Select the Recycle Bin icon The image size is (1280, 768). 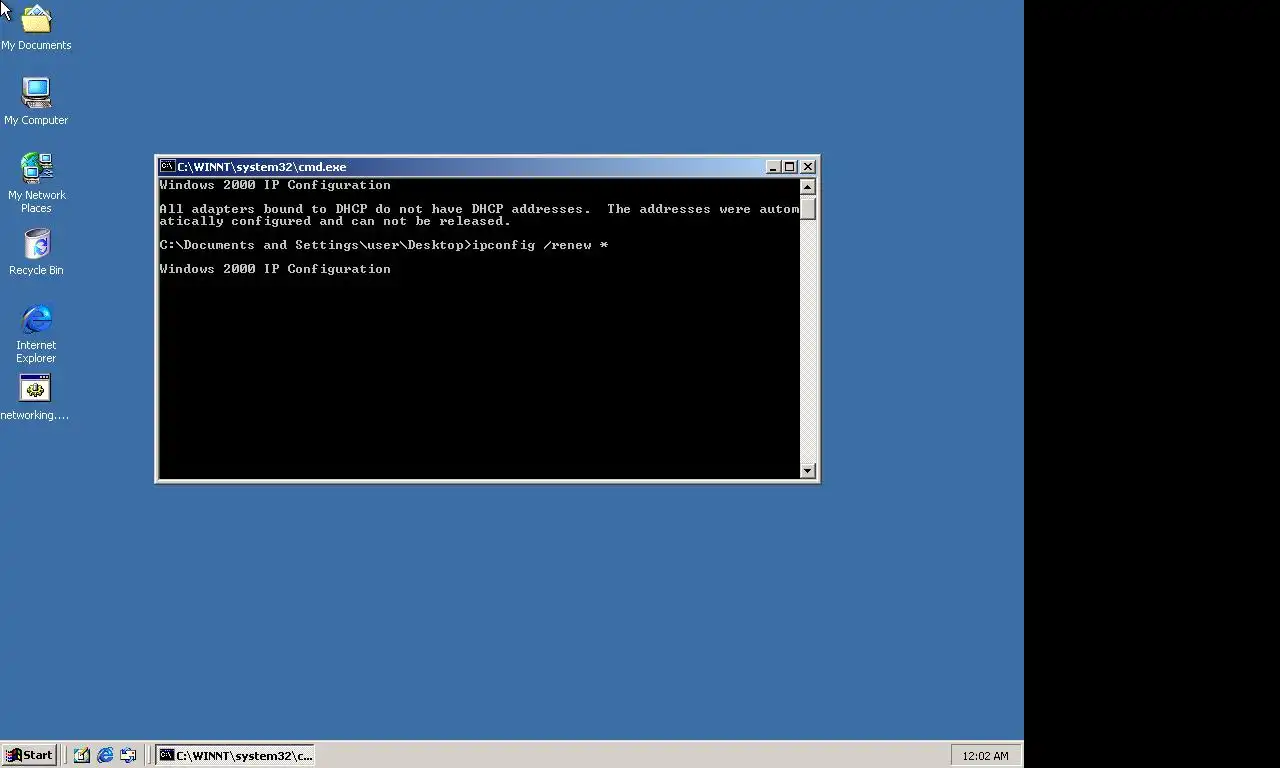pyautogui.click(x=36, y=252)
